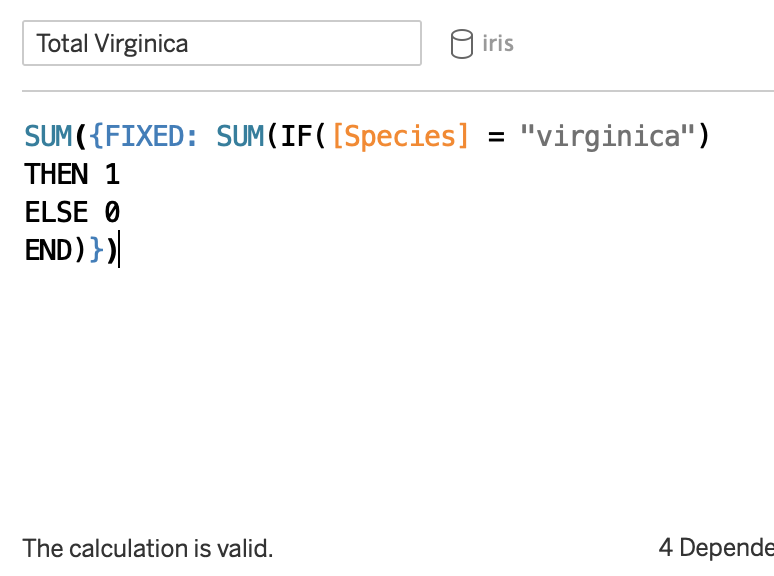Click the number 0 after ELSE
Viewport: 774px width, 576px height.
click(x=112, y=213)
